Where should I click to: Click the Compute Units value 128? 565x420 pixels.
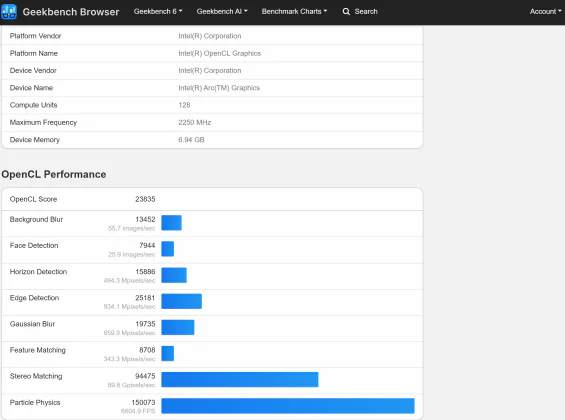184,105
